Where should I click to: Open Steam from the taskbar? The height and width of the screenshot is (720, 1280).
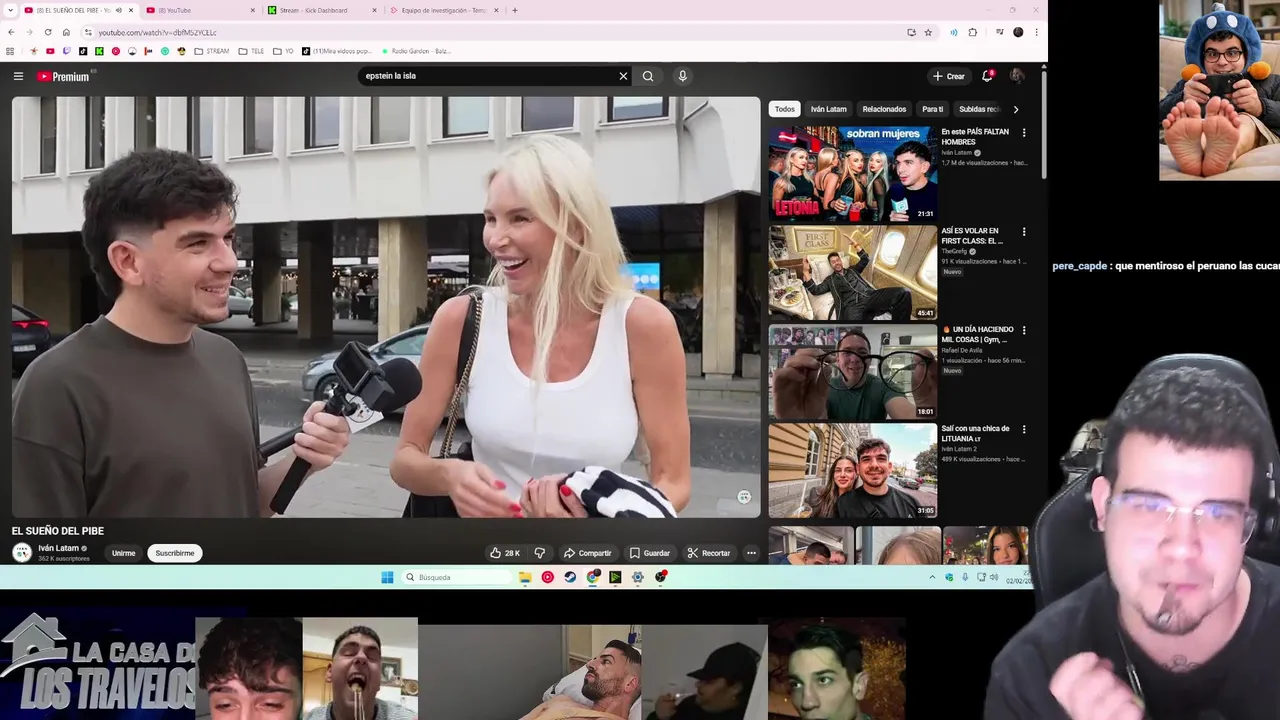[x=570, y=577]
